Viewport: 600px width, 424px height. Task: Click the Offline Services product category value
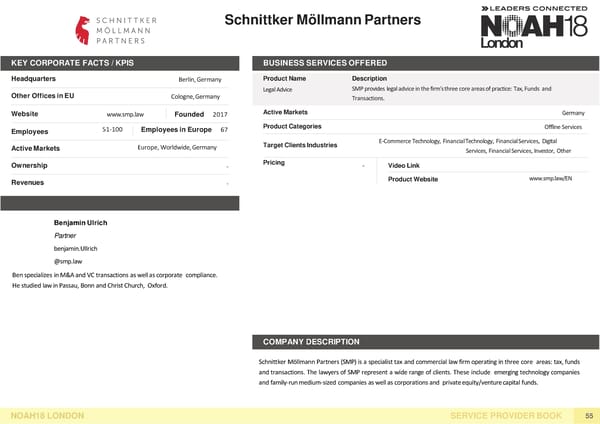[x=564, y=127]
